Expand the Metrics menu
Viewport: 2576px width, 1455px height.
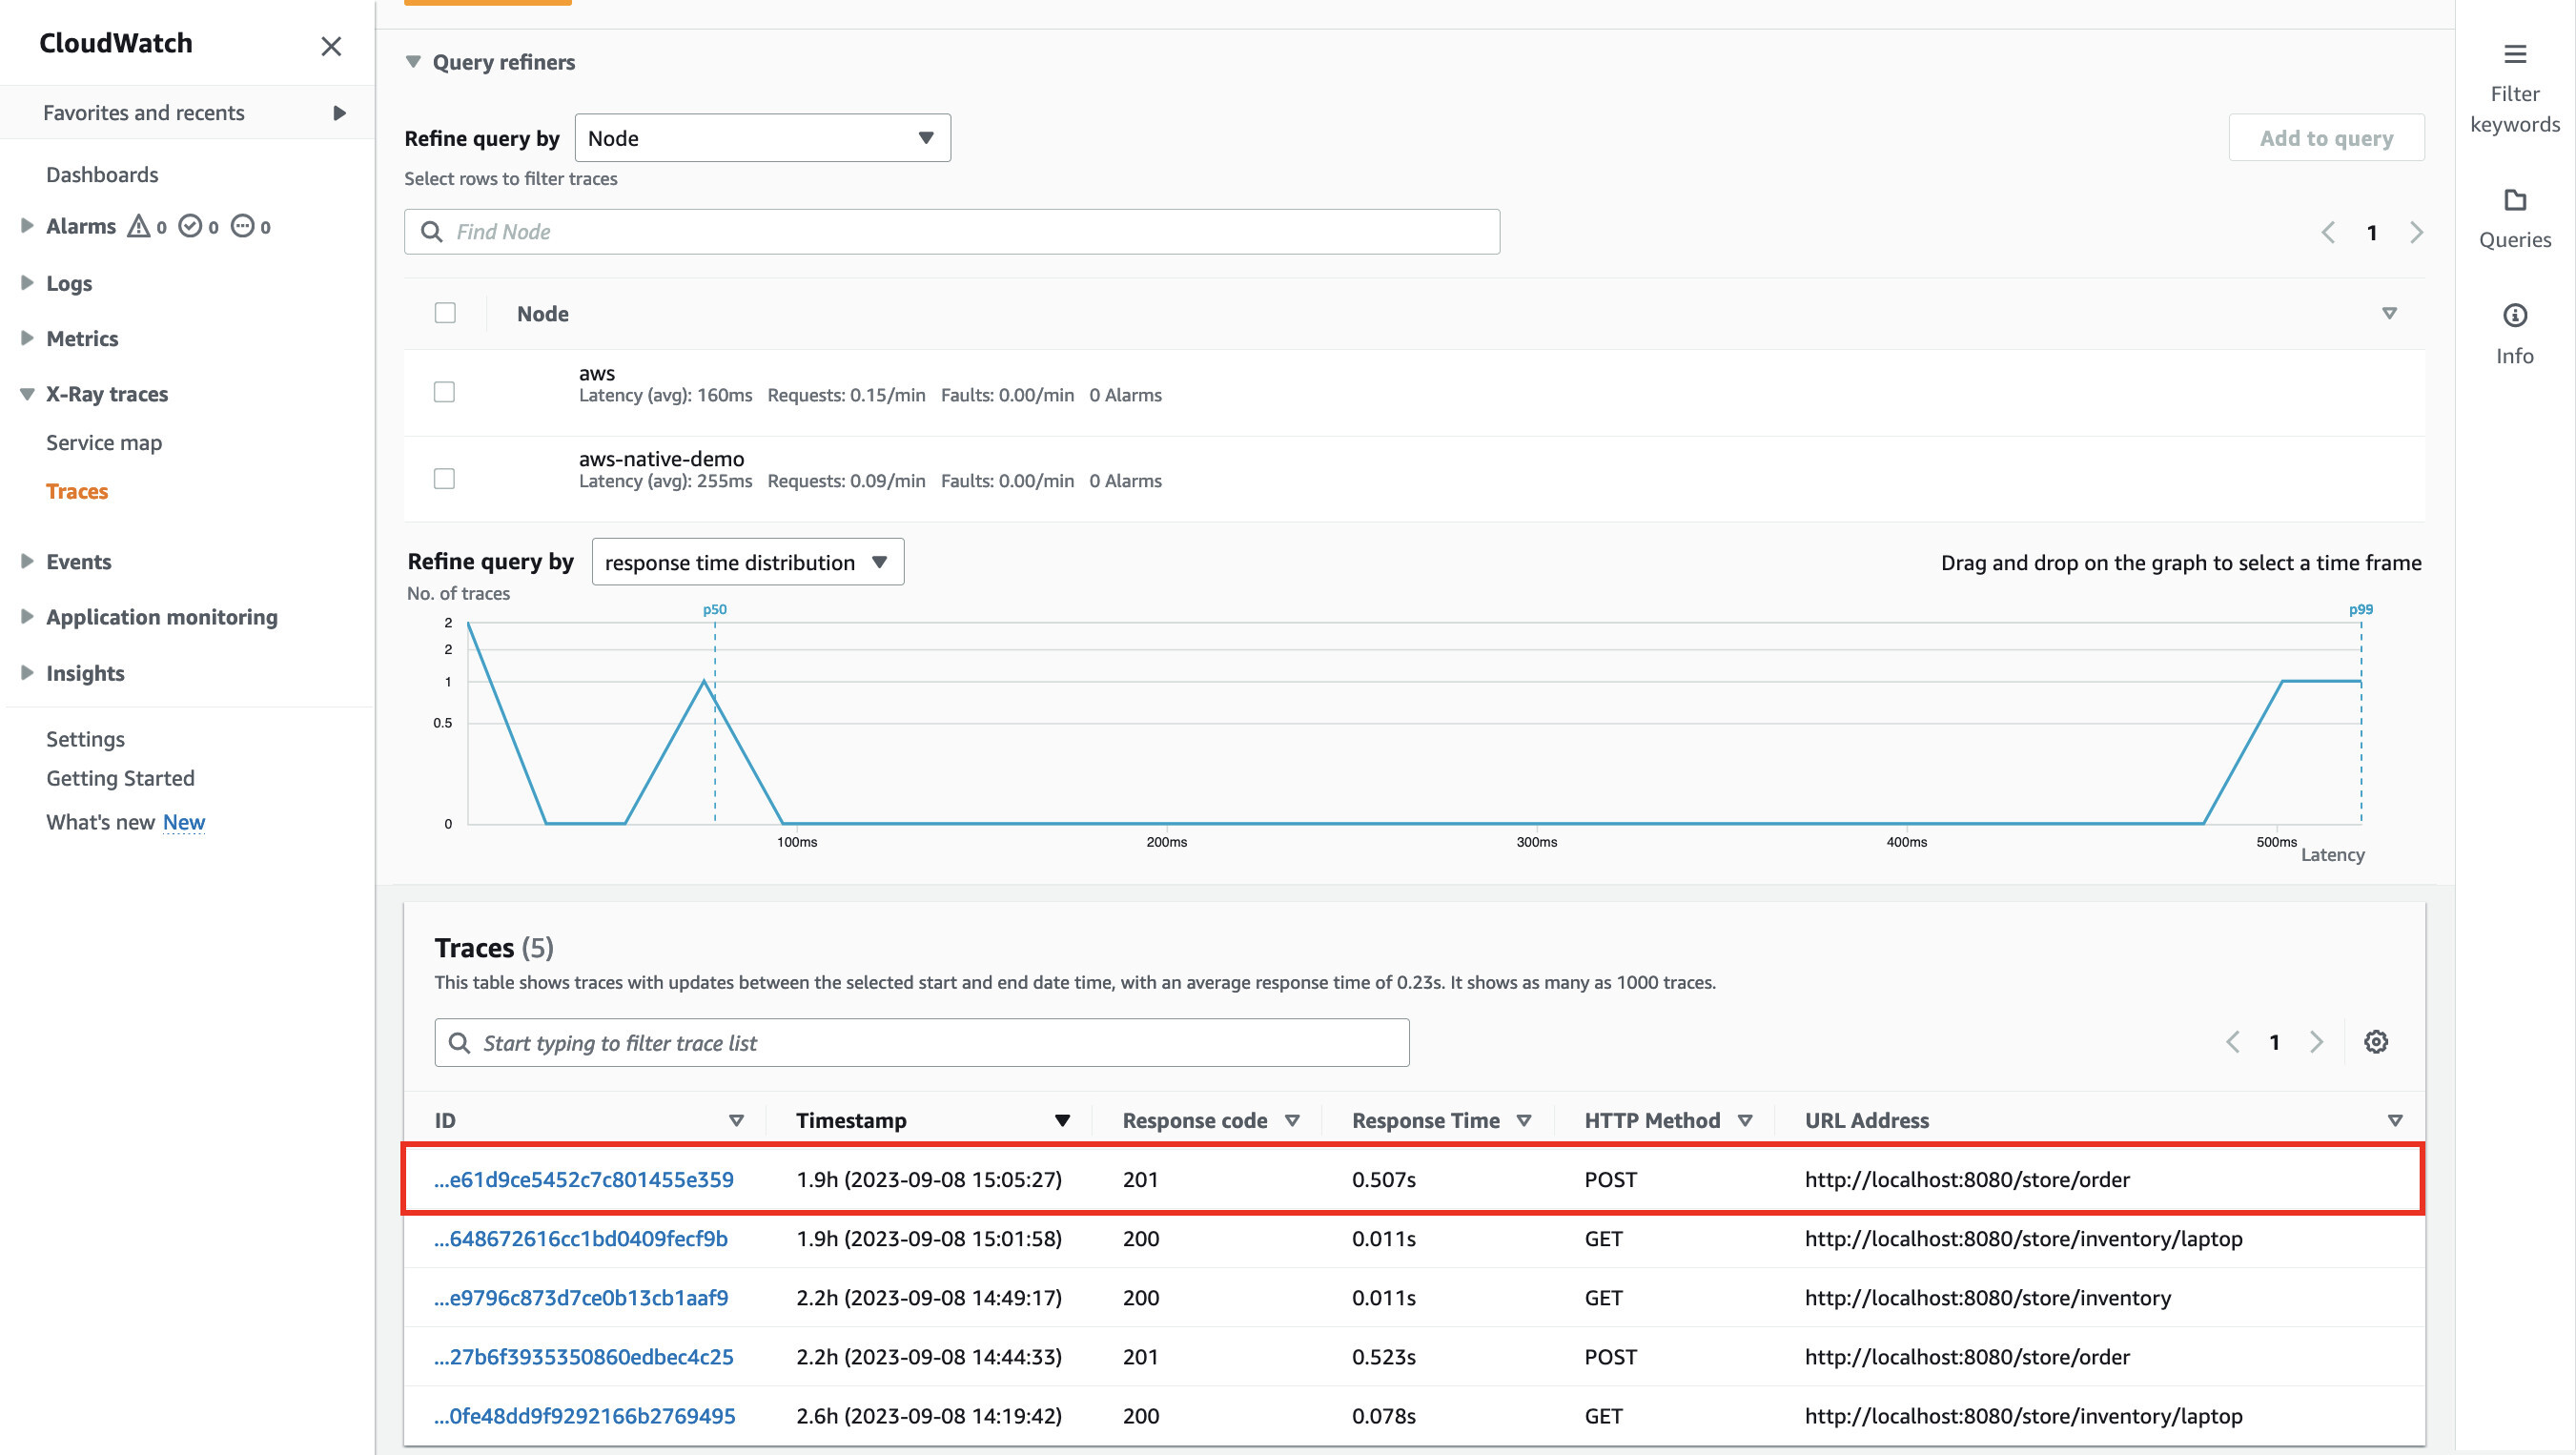27,338
